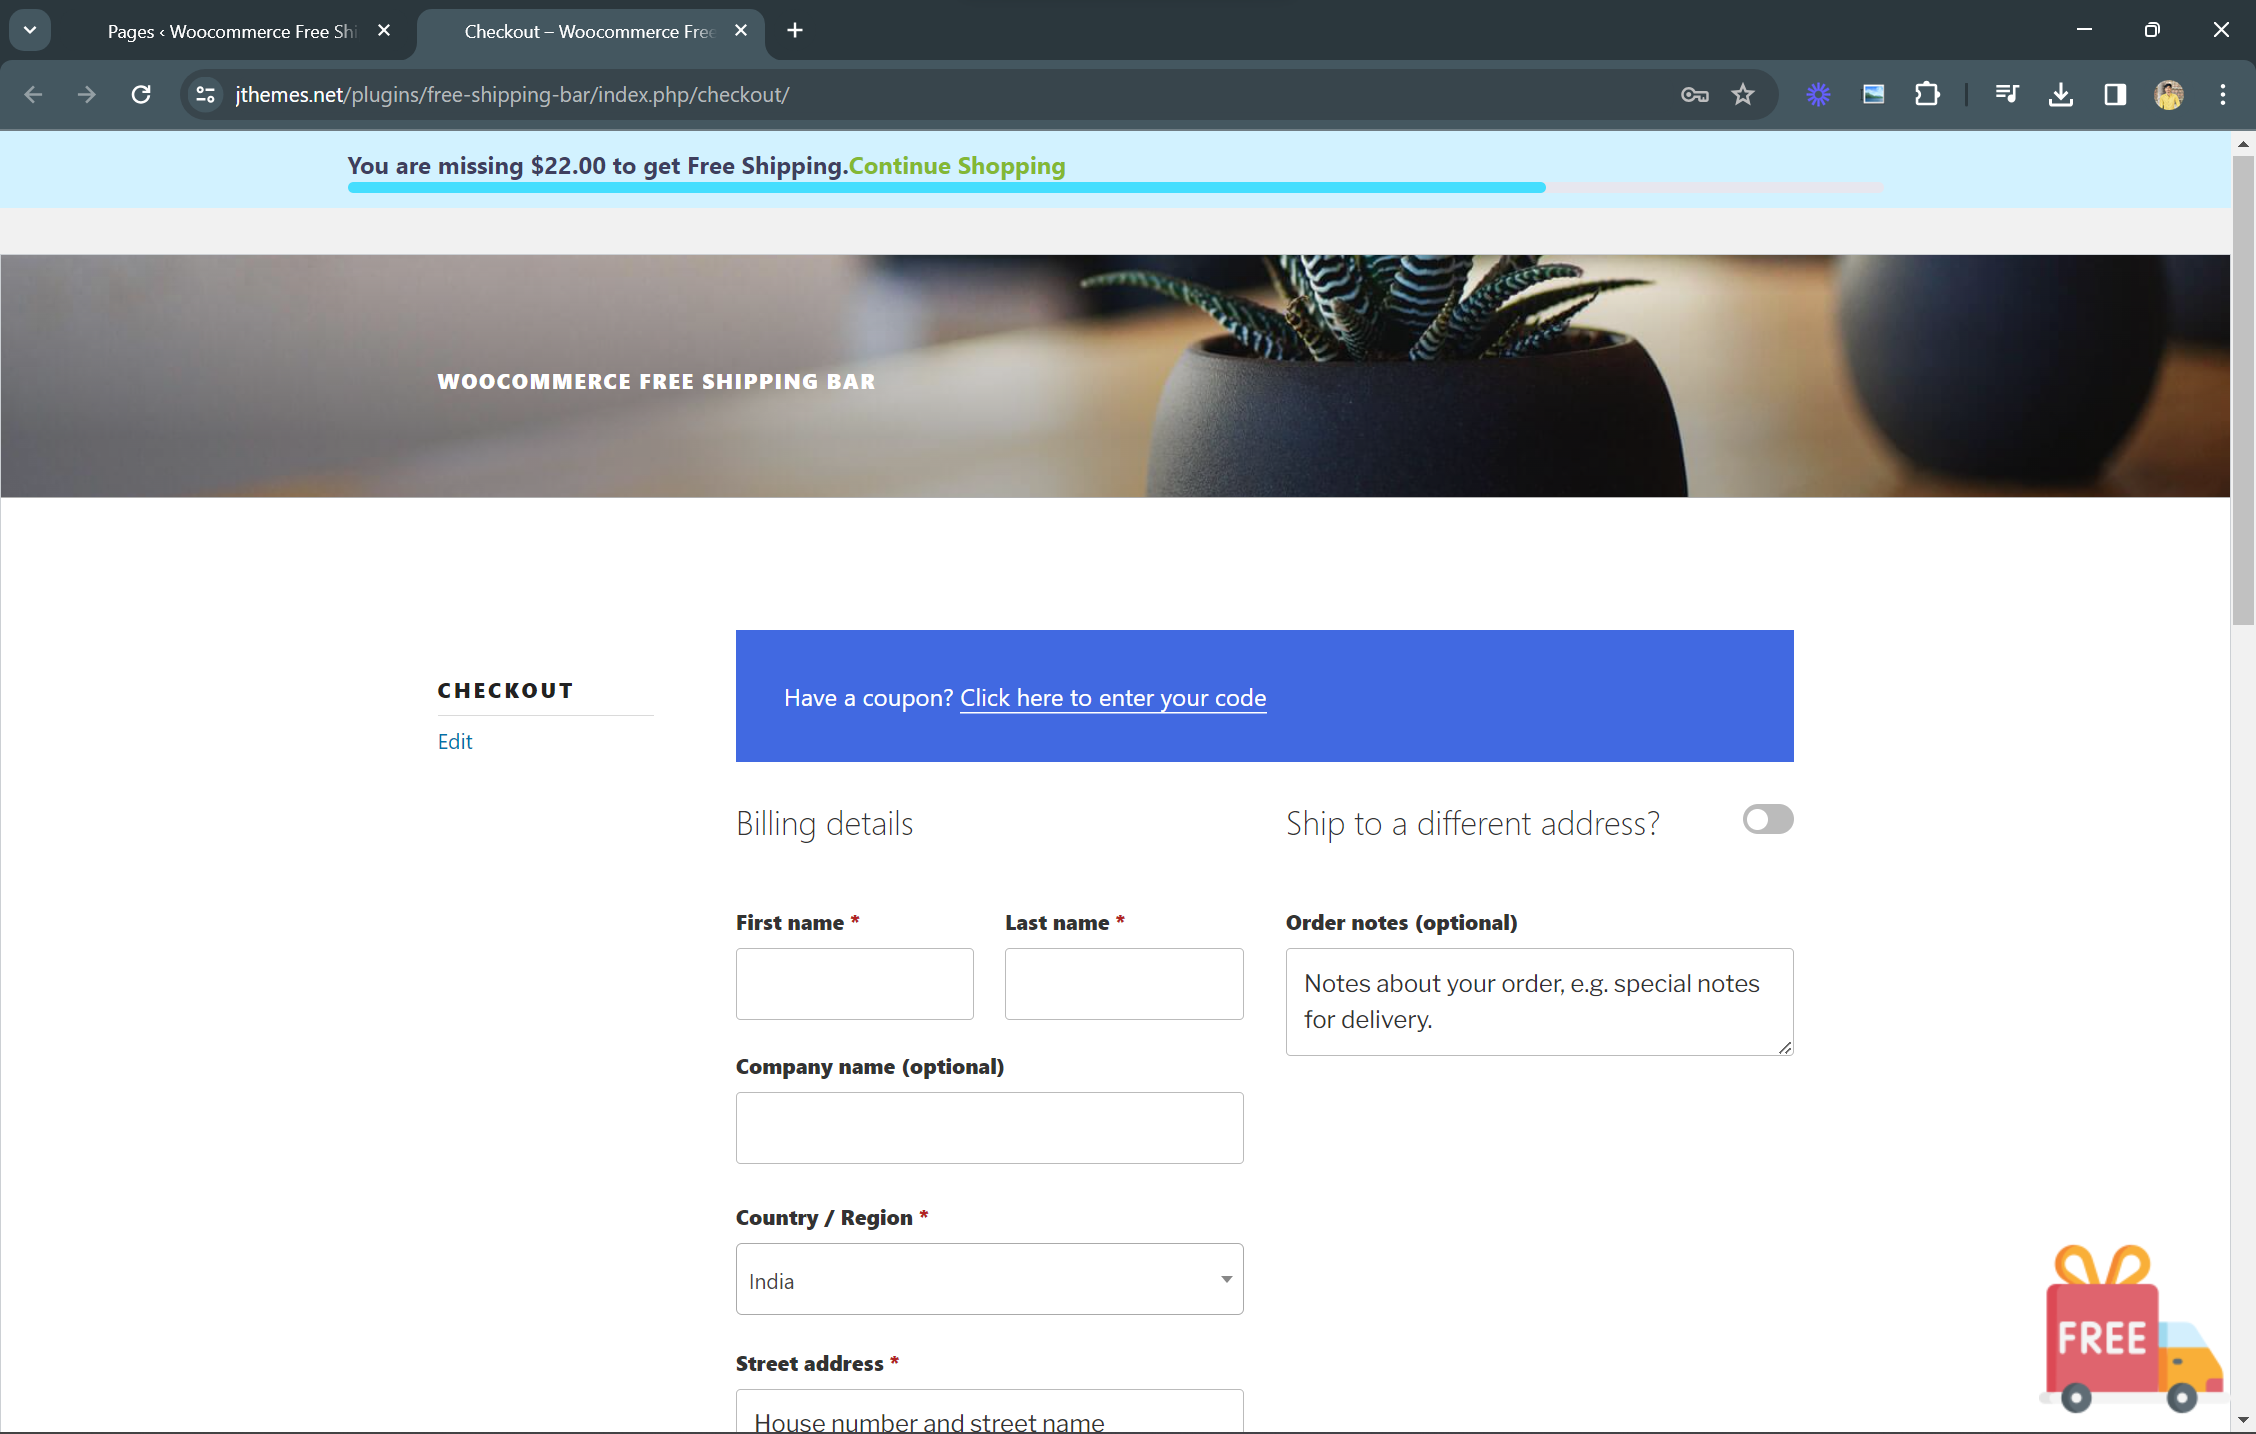Open site information icon in address bar
Screen dimensions: 2256x1434
click(205, 94)
